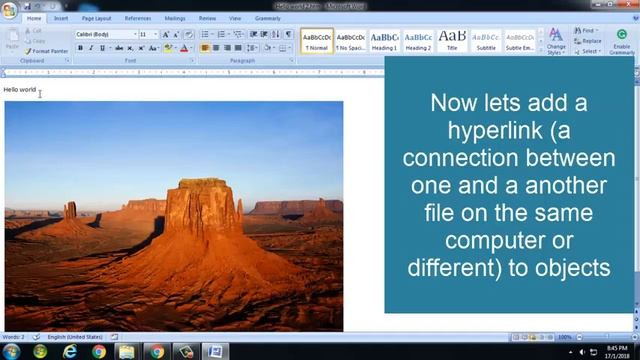
Task: Open Windows Start menu
Action: click(11, 351)
